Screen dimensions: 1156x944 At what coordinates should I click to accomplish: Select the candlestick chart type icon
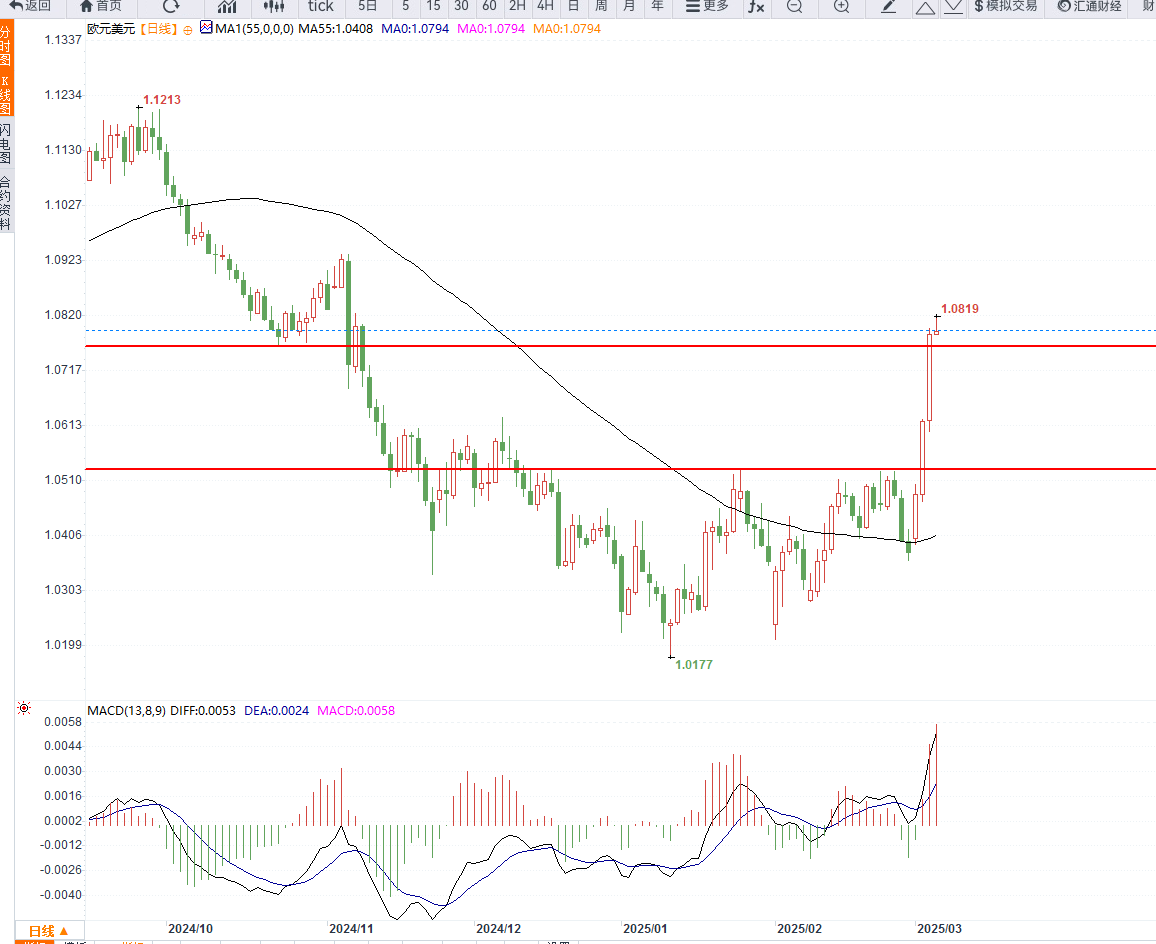(x=274, y=7)
